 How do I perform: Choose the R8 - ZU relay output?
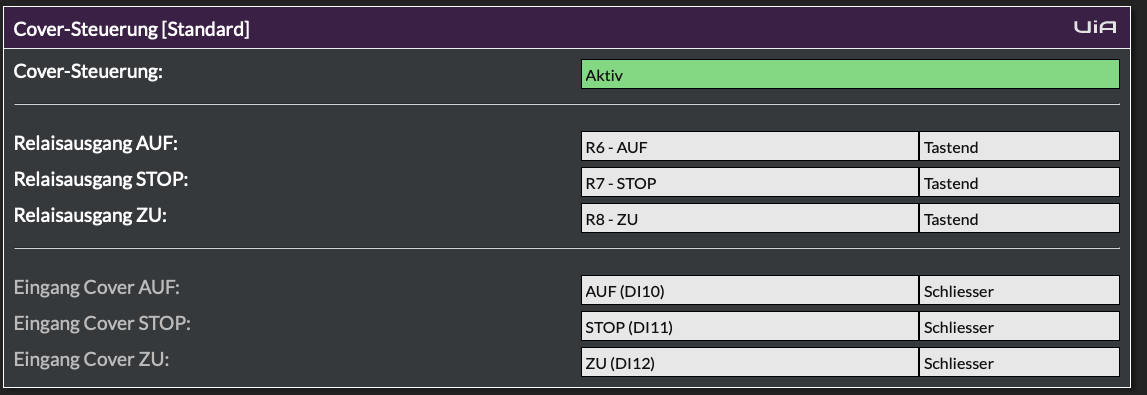click(x=750, y=218)
